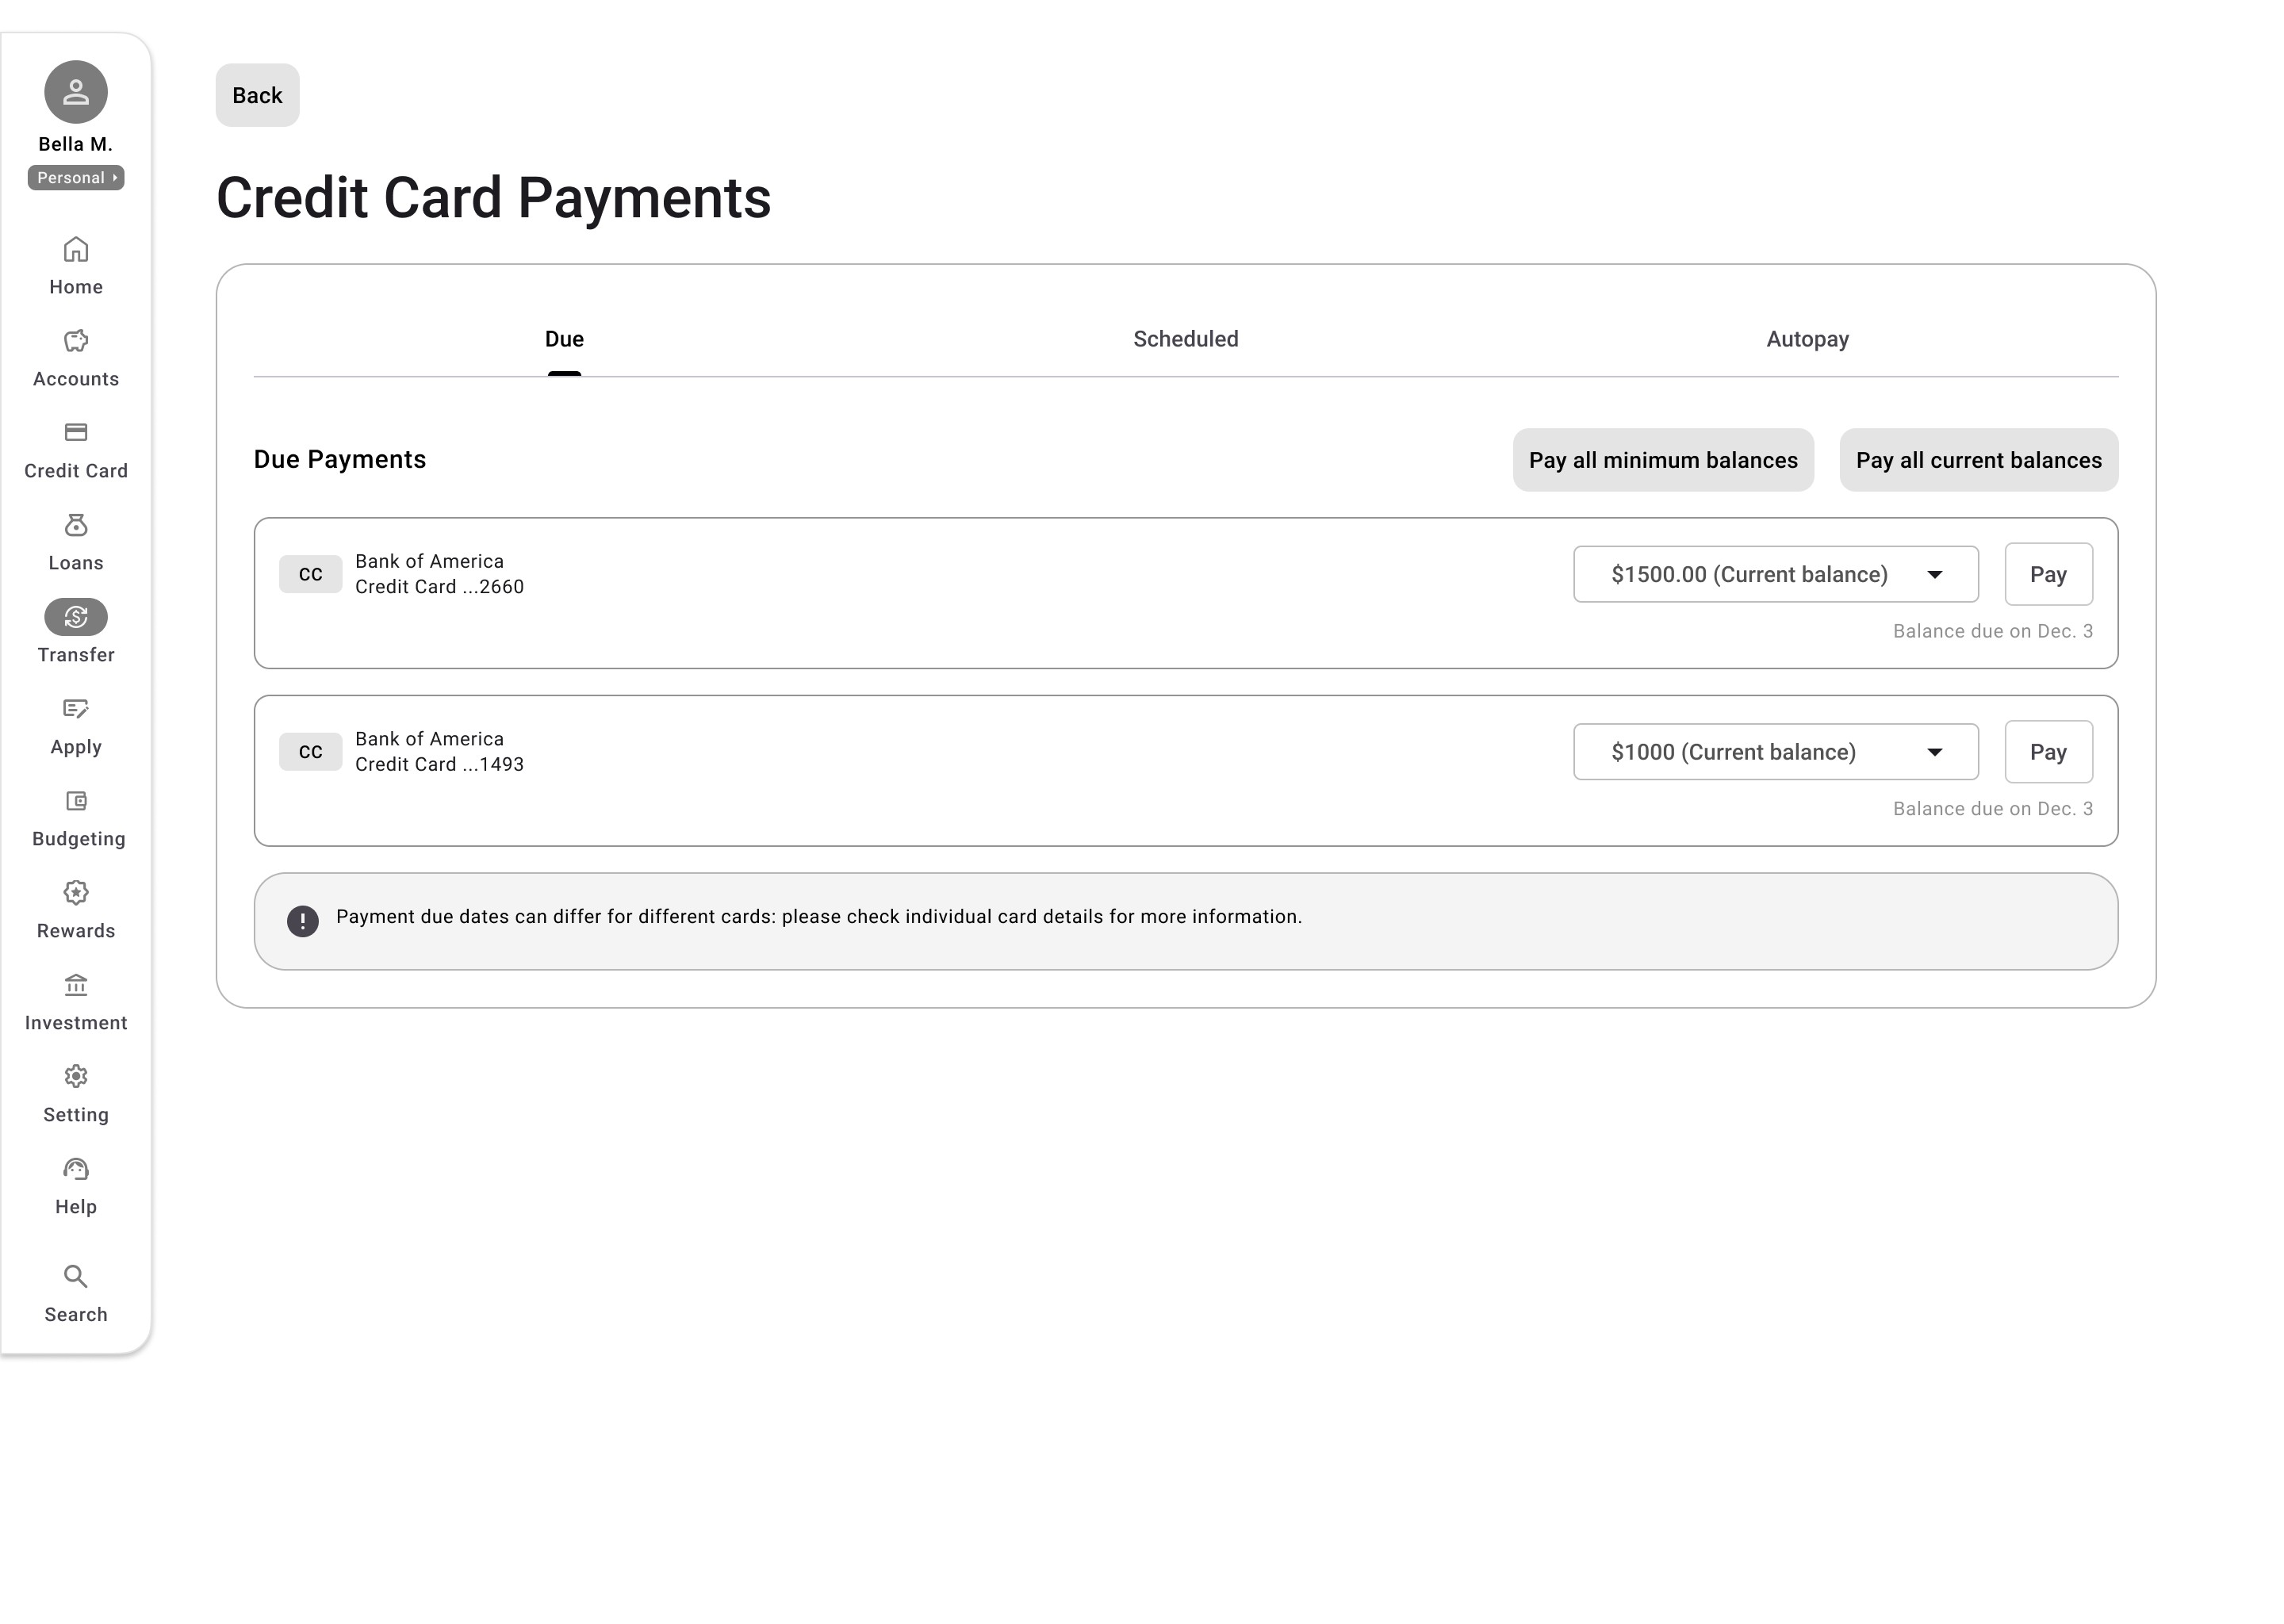Open the Home sidebar icon
The width and height of the screenshot is (2284, 1624).
coord(76,249)
